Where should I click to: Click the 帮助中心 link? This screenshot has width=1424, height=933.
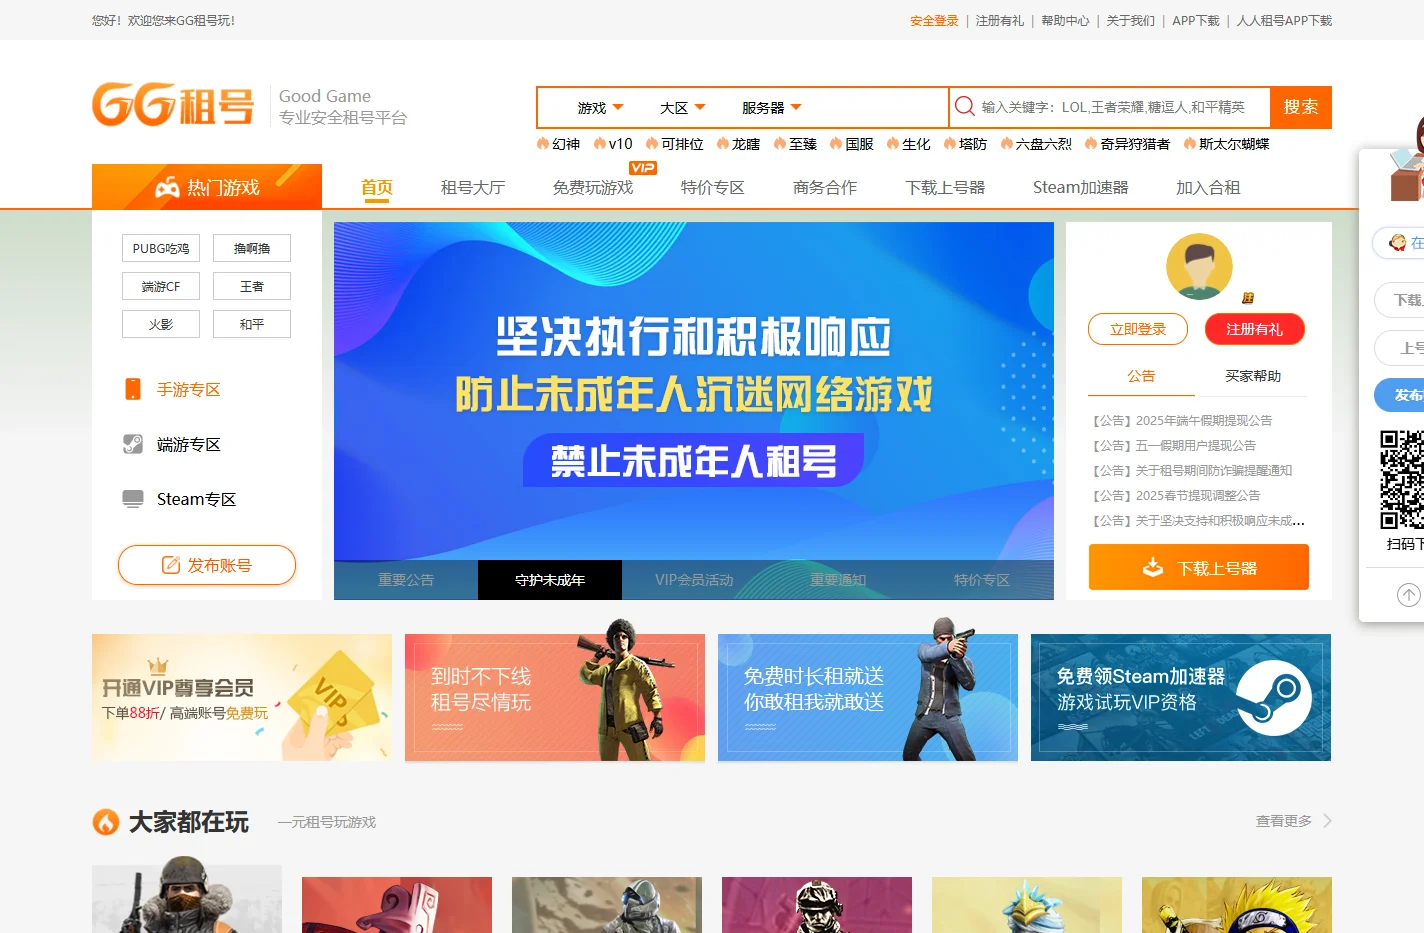[x=1065, y=20]
